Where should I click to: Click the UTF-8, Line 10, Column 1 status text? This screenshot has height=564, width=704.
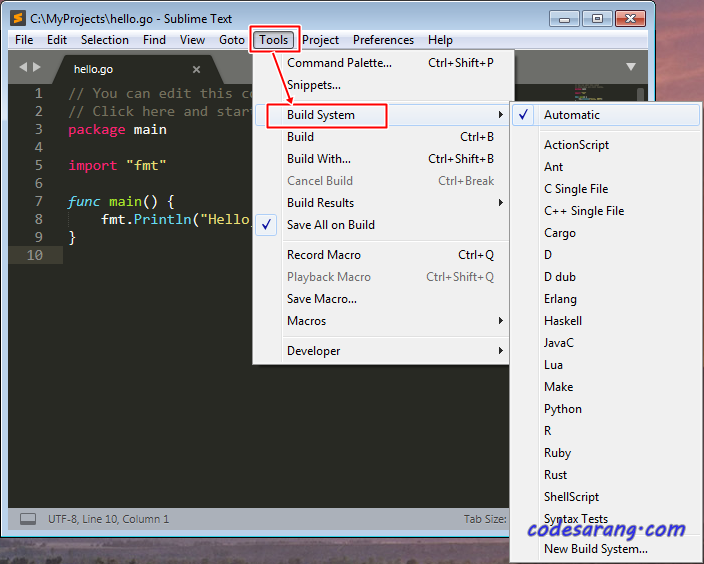[x=108, y=519]
